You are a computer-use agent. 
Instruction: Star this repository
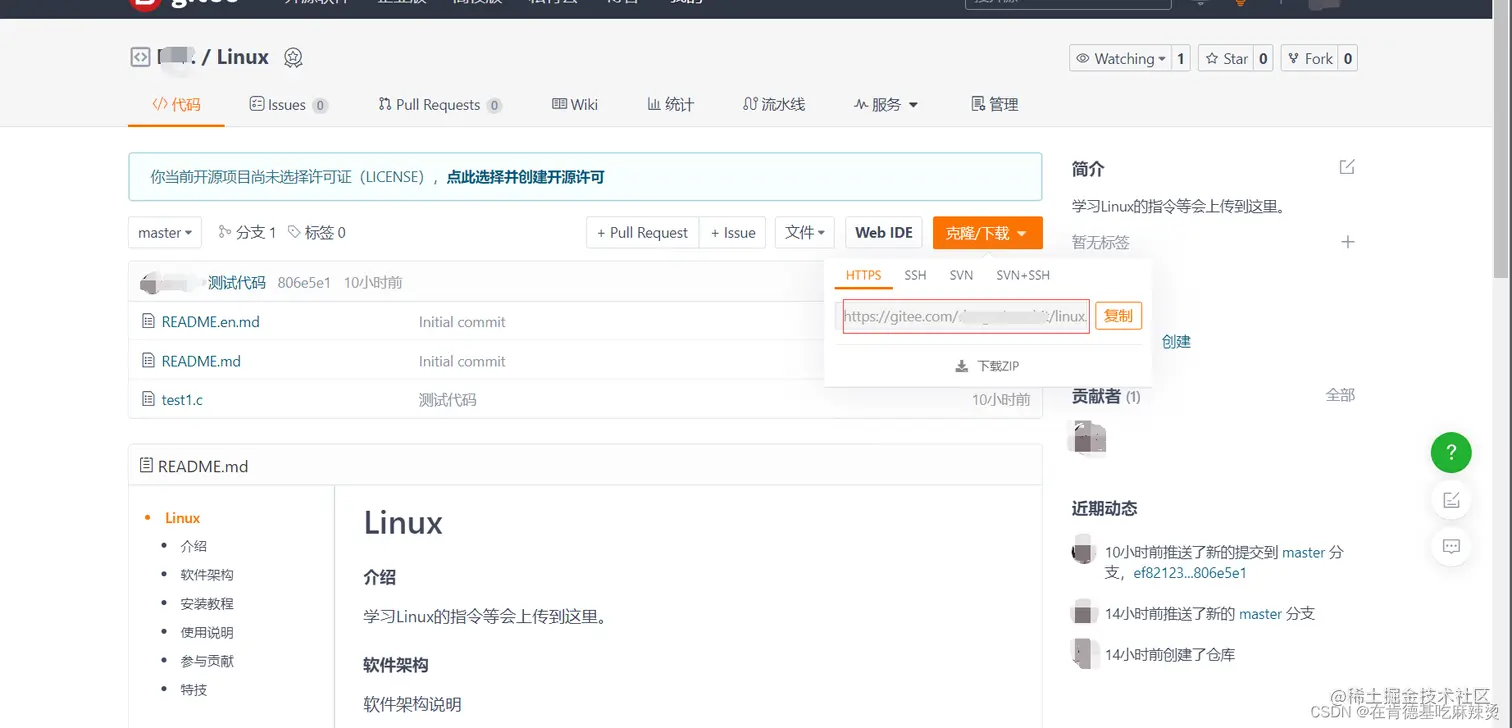click(1227, 59)
